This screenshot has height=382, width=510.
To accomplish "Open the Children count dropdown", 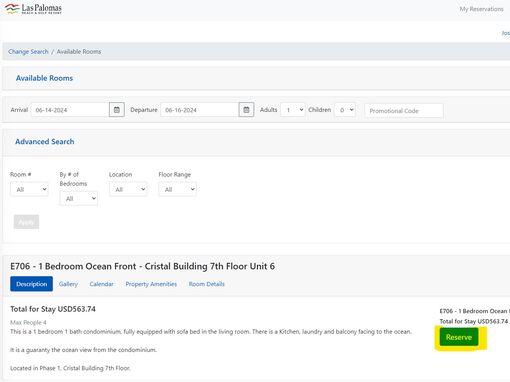I will coord(345,110).
